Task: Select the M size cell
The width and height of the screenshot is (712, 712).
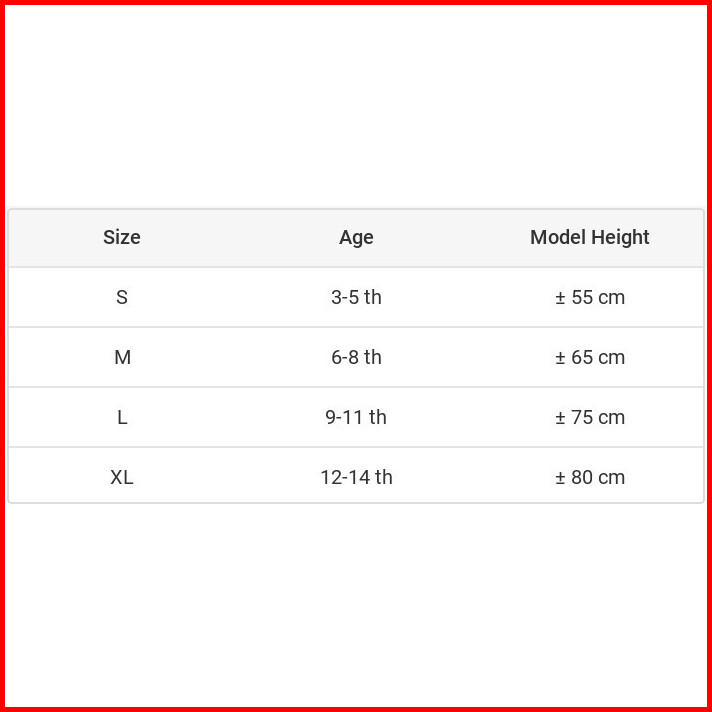Action: pos(122,357)
